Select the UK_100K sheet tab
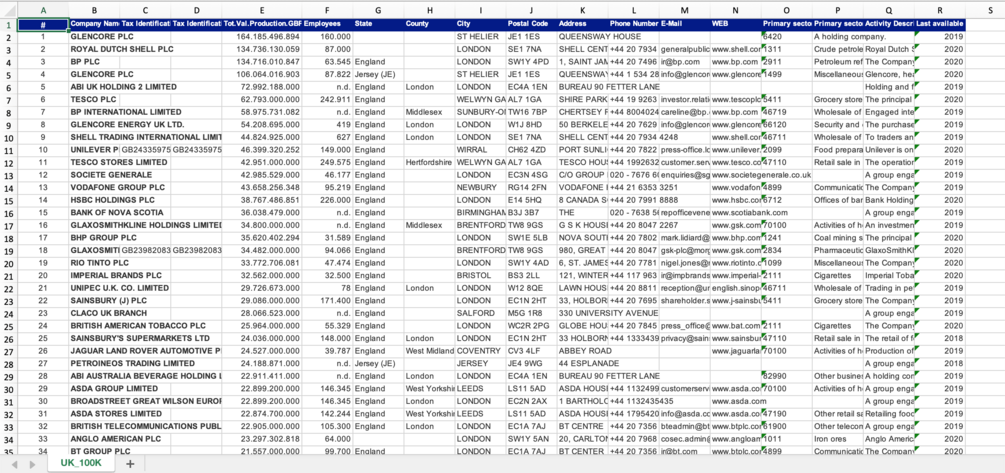1005x473 pixels. point(81,463)
